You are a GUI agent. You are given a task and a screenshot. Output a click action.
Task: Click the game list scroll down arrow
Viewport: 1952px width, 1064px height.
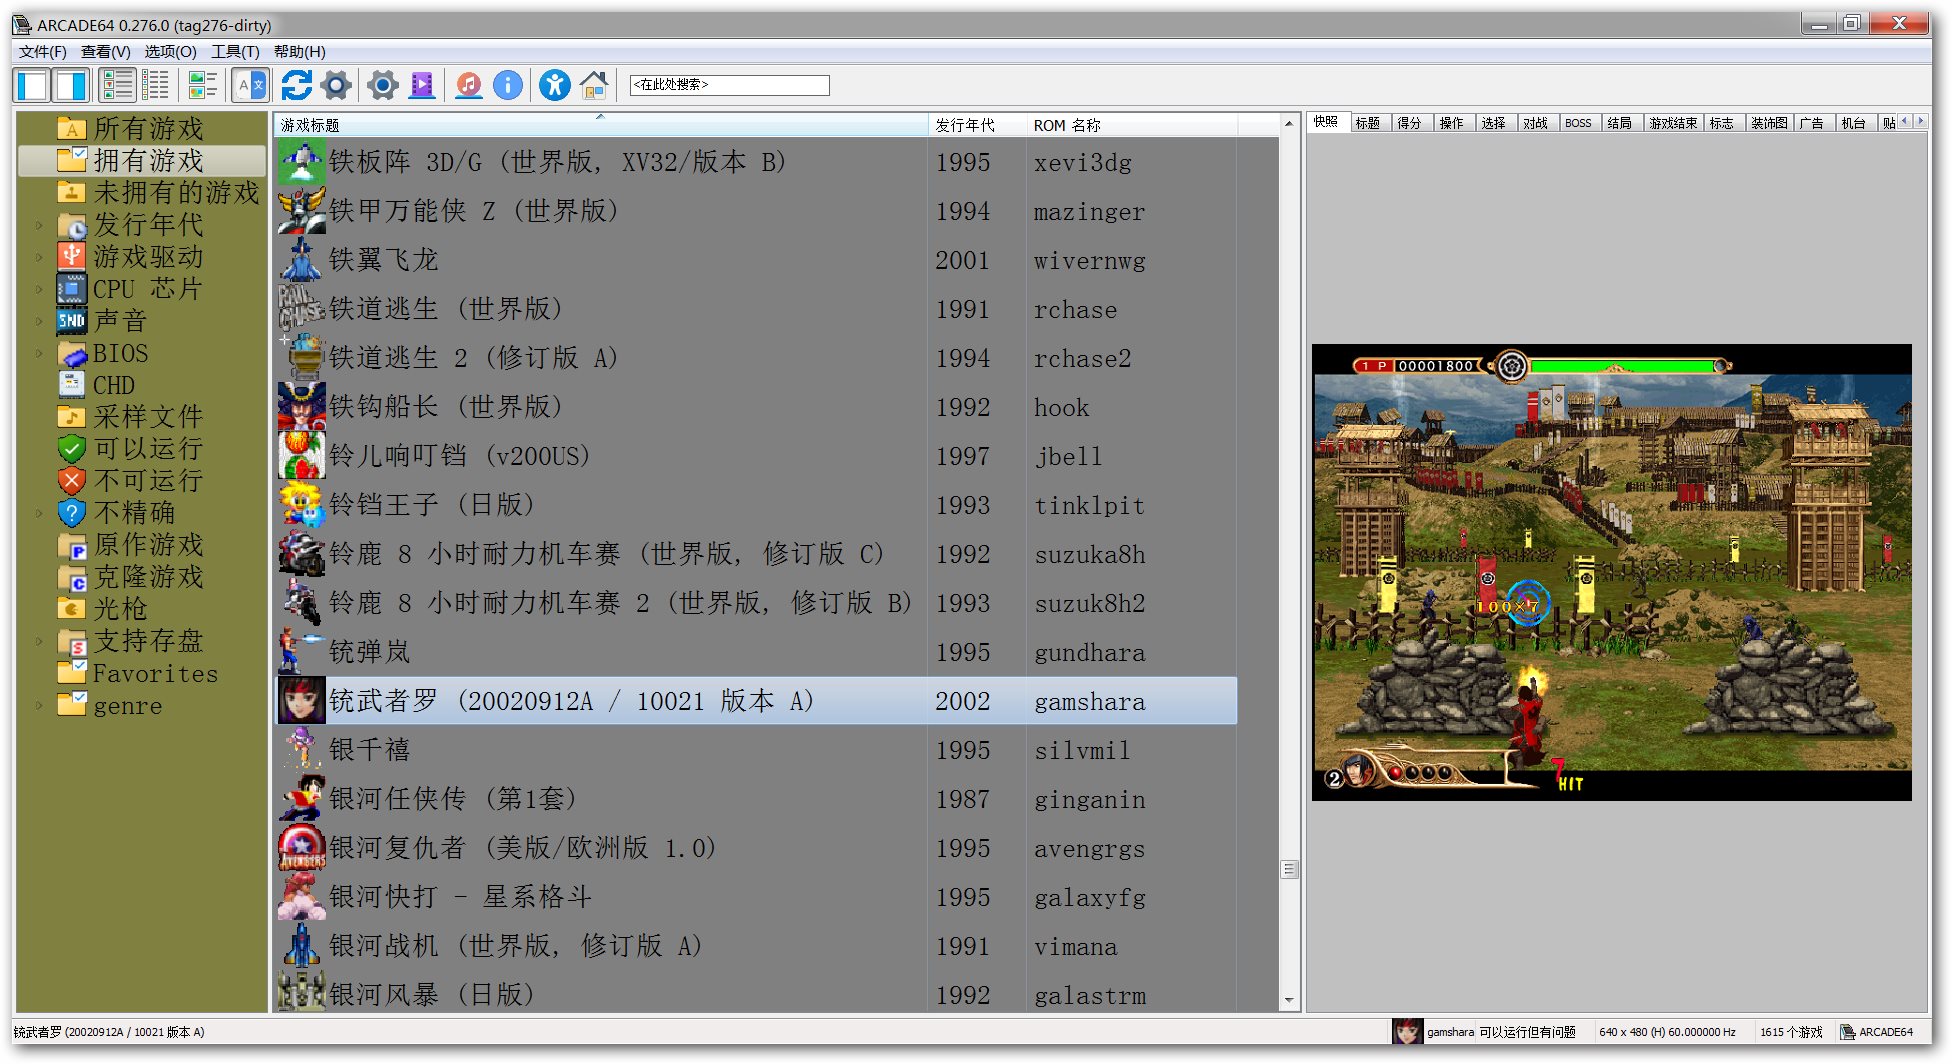point(1289,1000)
